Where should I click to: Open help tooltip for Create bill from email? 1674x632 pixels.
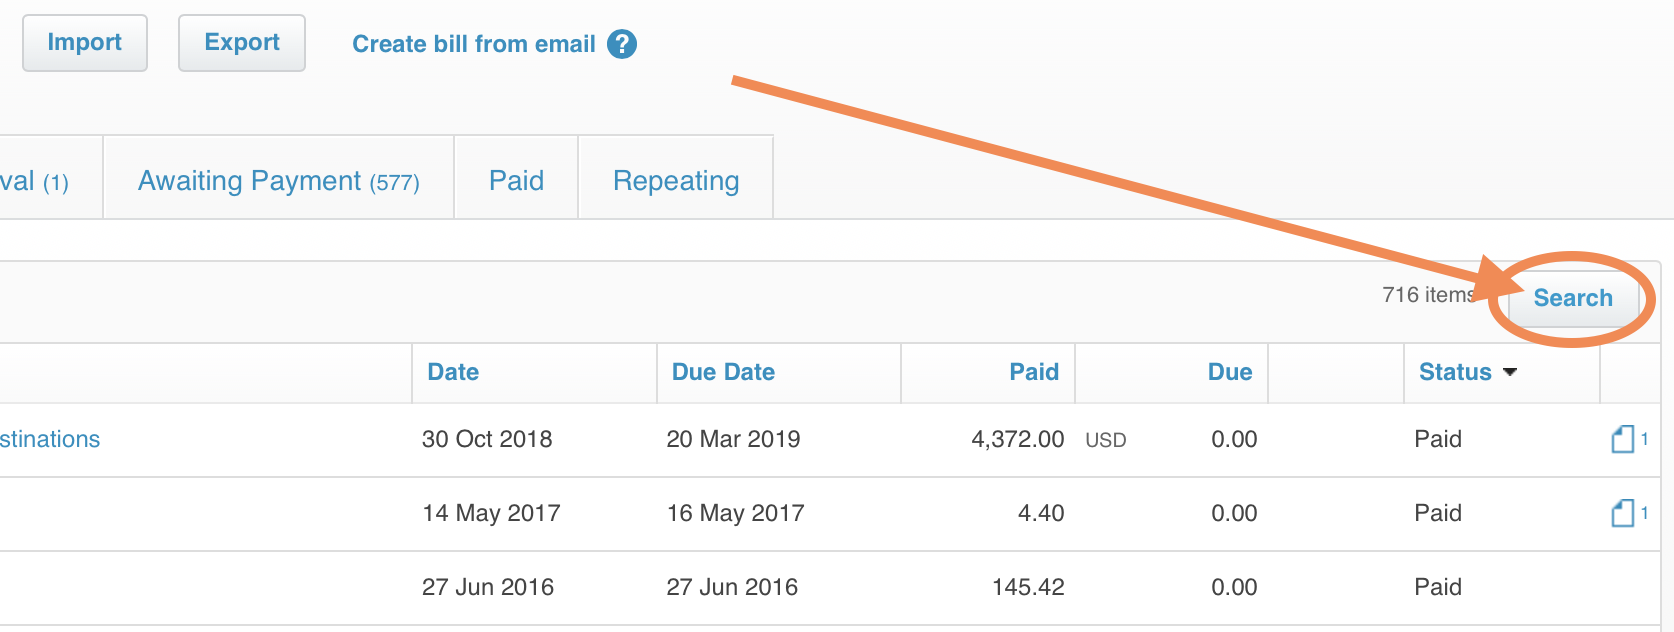click(x=620, y=43)
